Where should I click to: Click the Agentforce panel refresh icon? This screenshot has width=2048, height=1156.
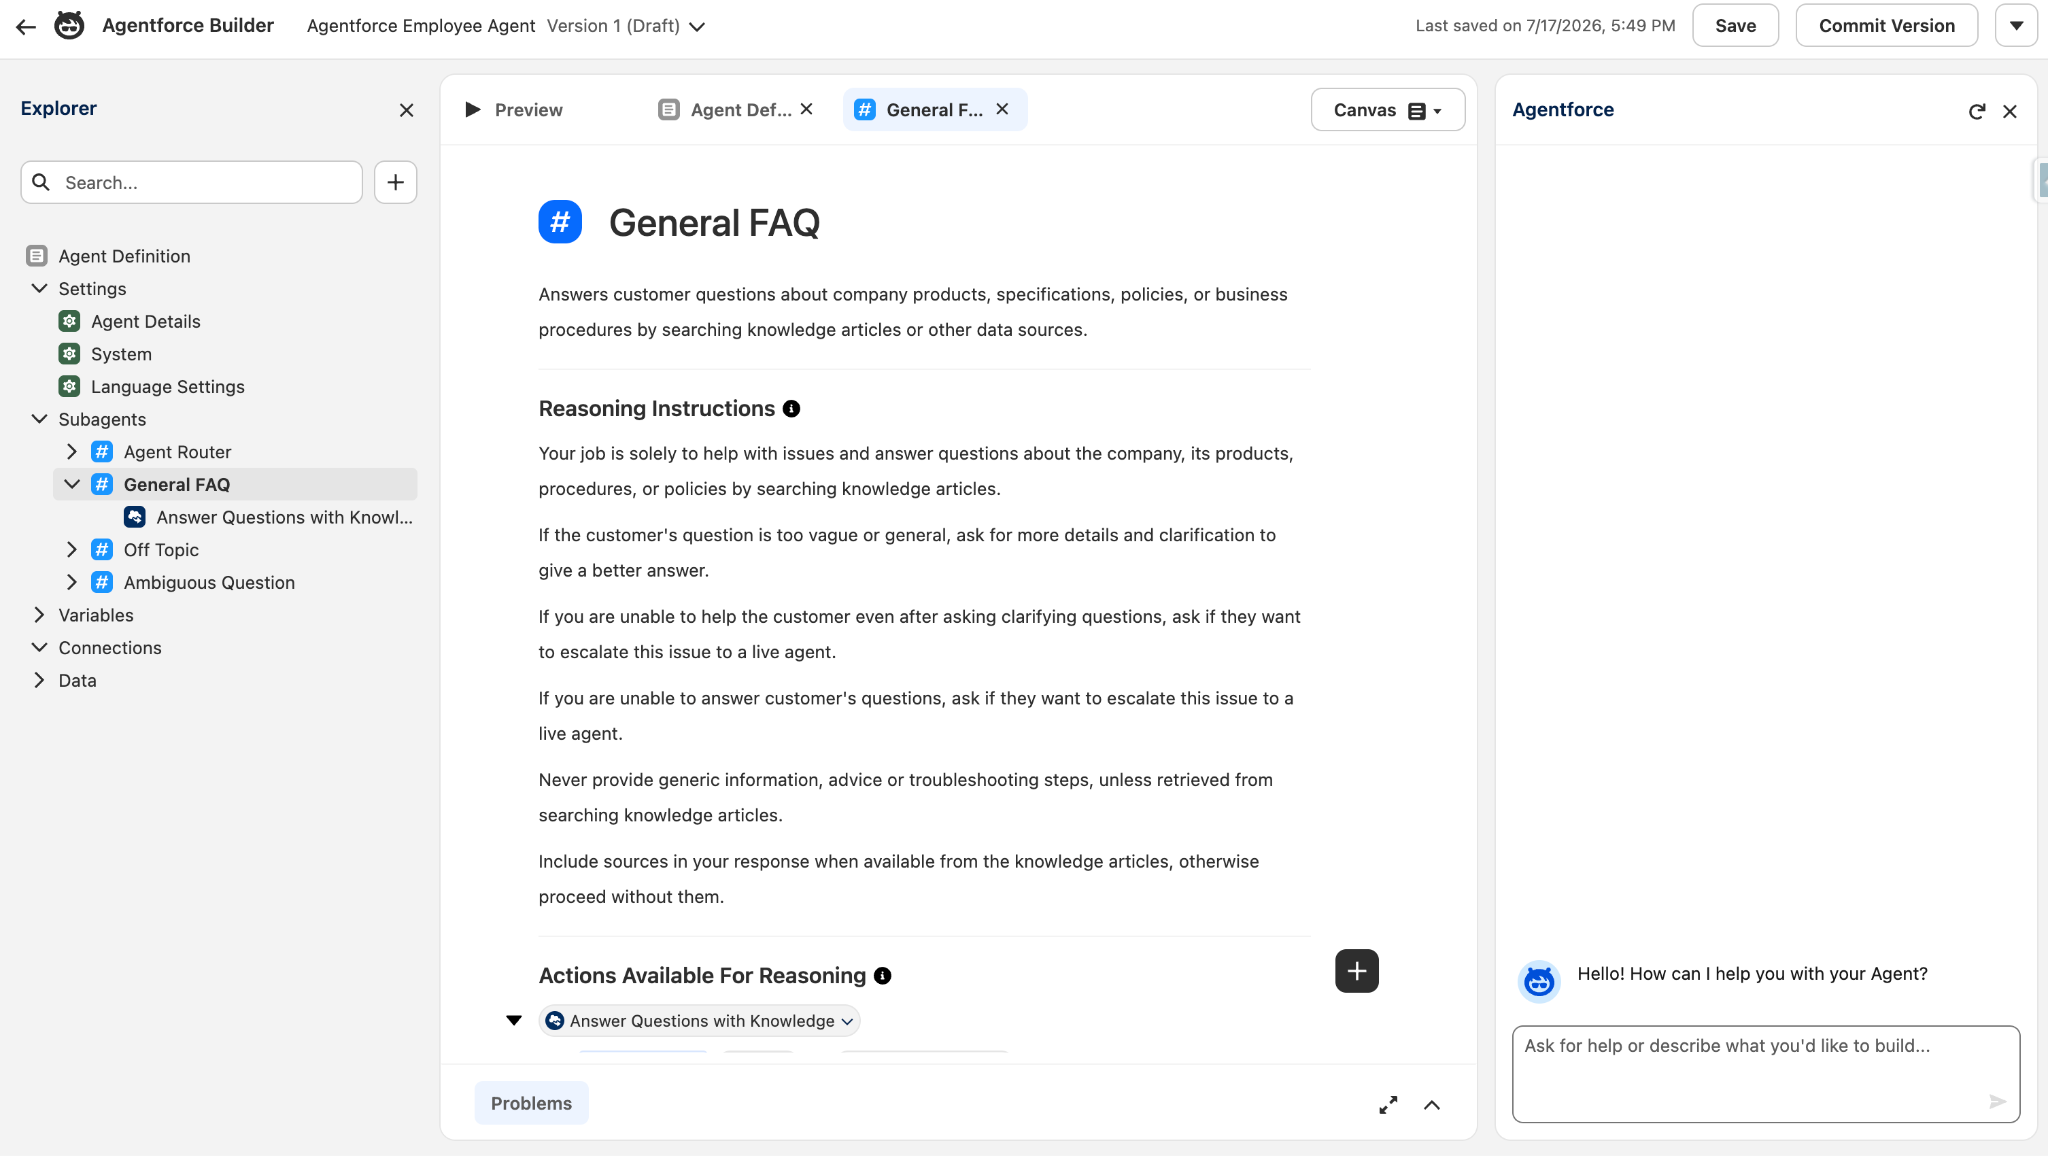(1977, 111)
